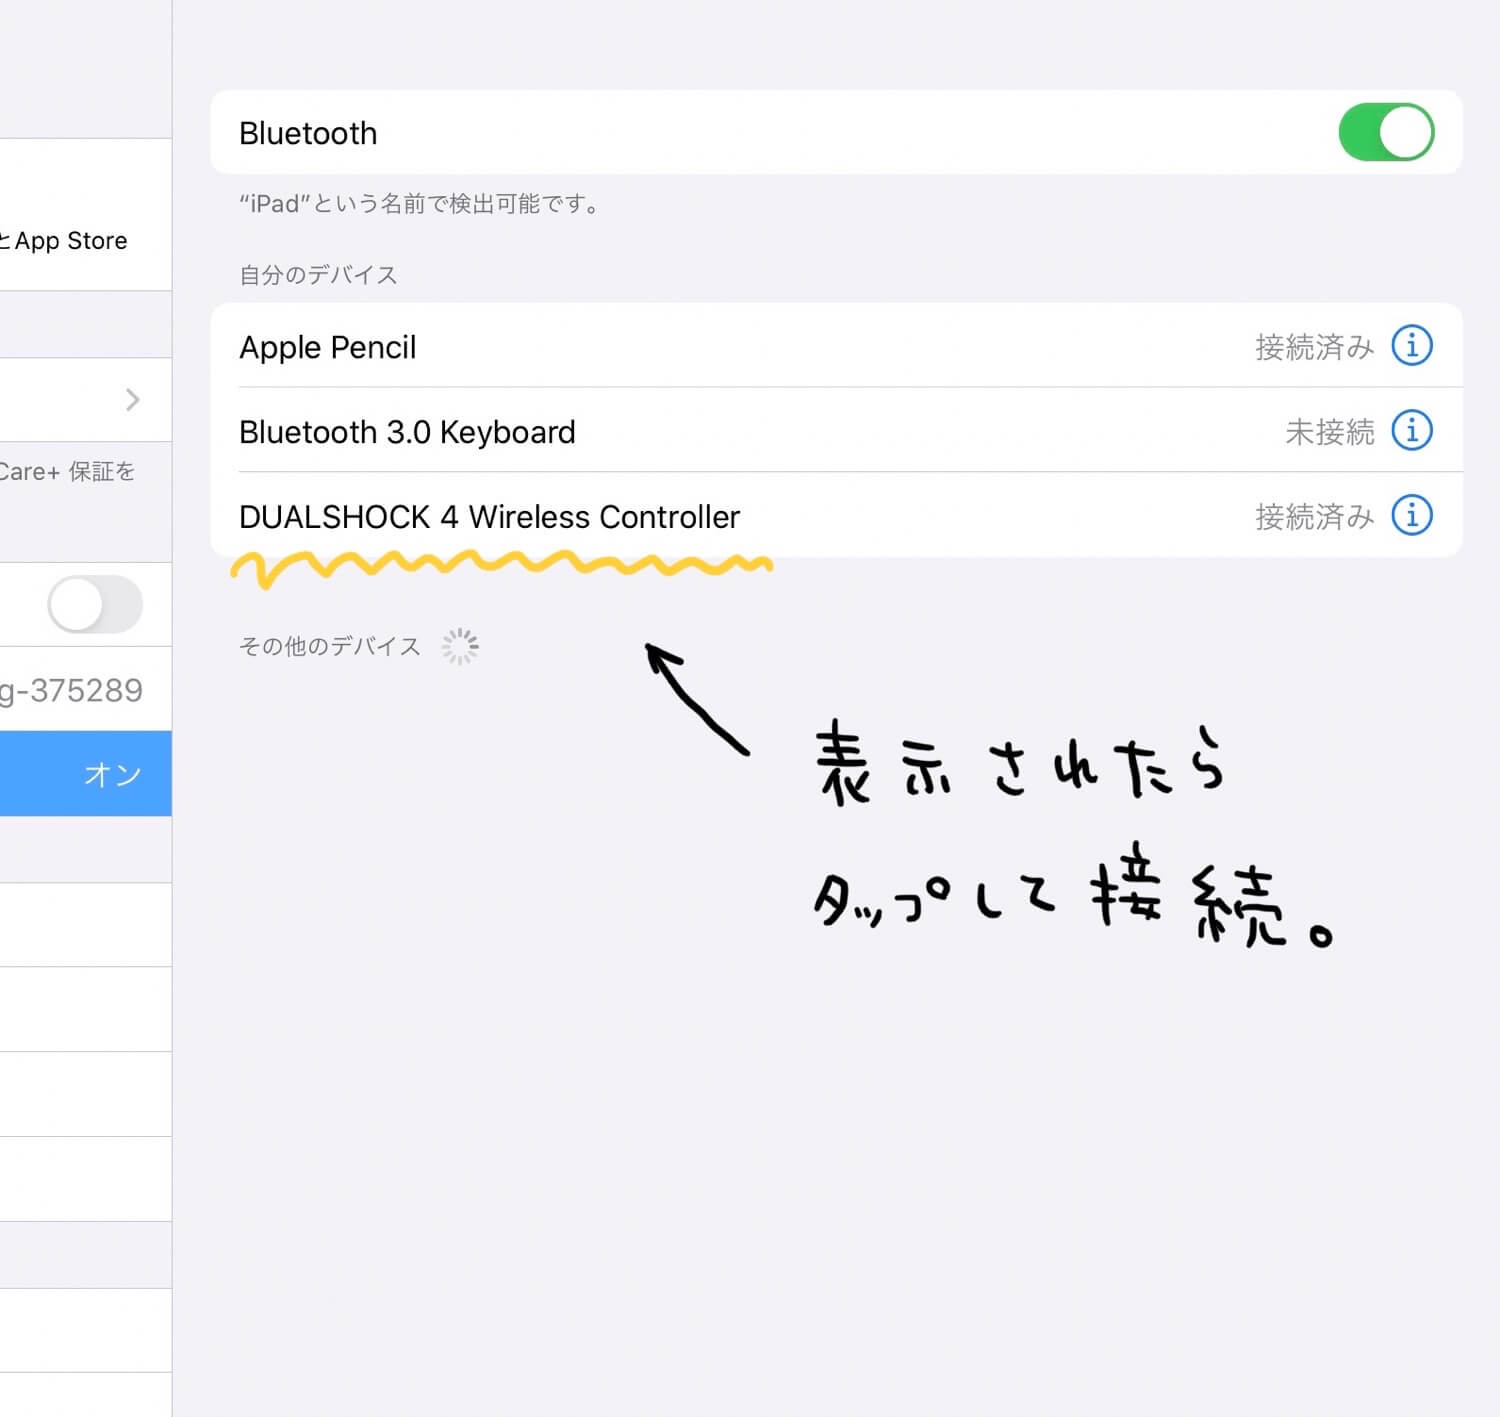
Task: Open info for DUALSHOCK 4 Wireless Controller
Action: coord(1412,516)
